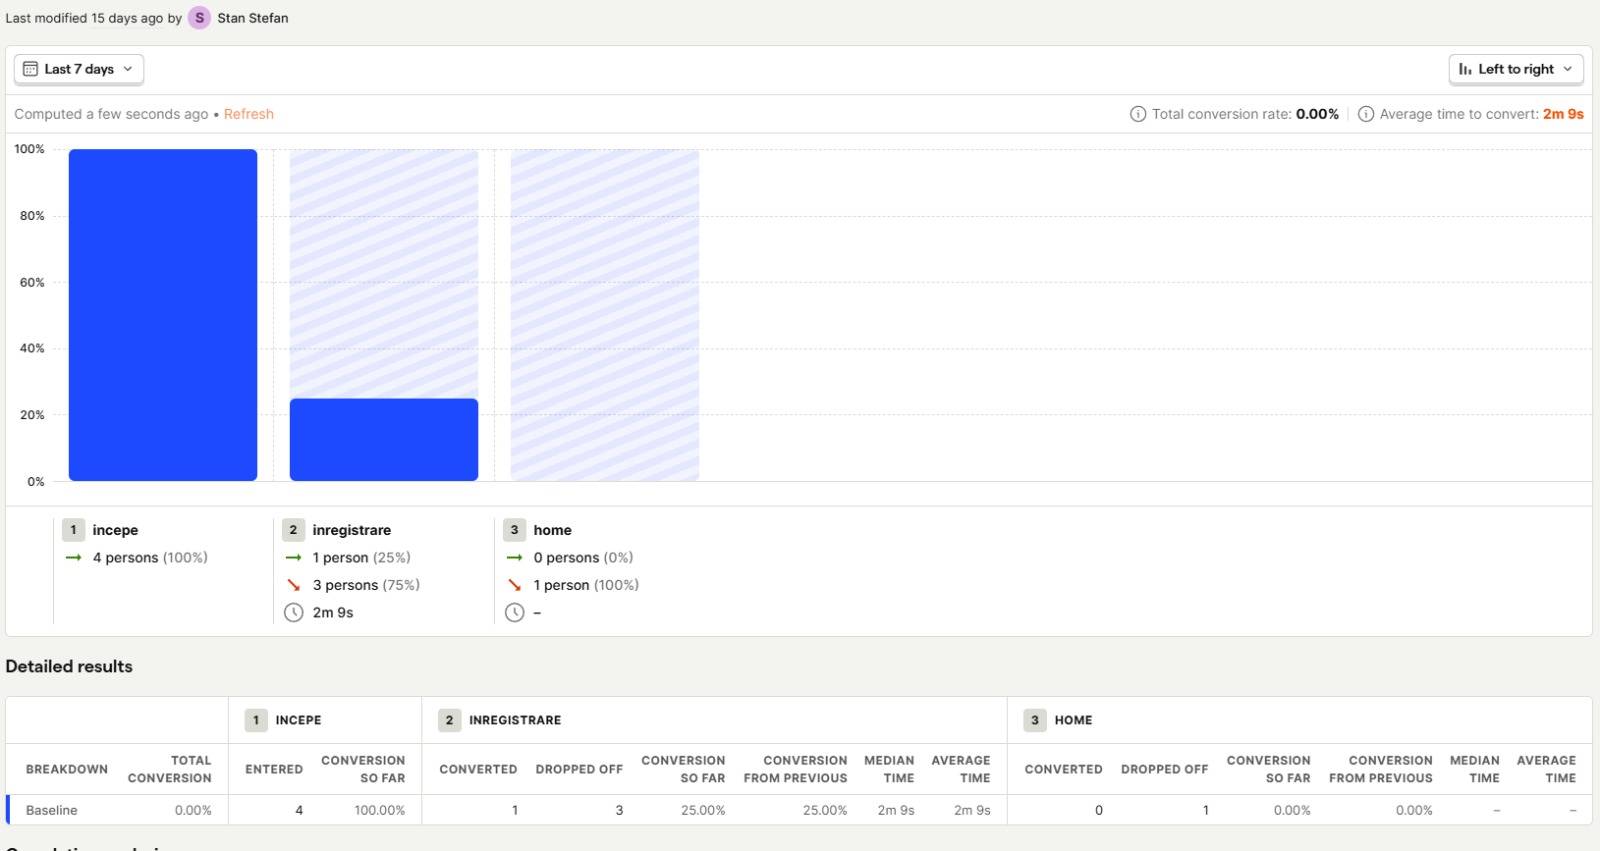Click the table badge 2 beside INREGISTRARE
The image size is (1600, 851).
click(x=449, y=720)
